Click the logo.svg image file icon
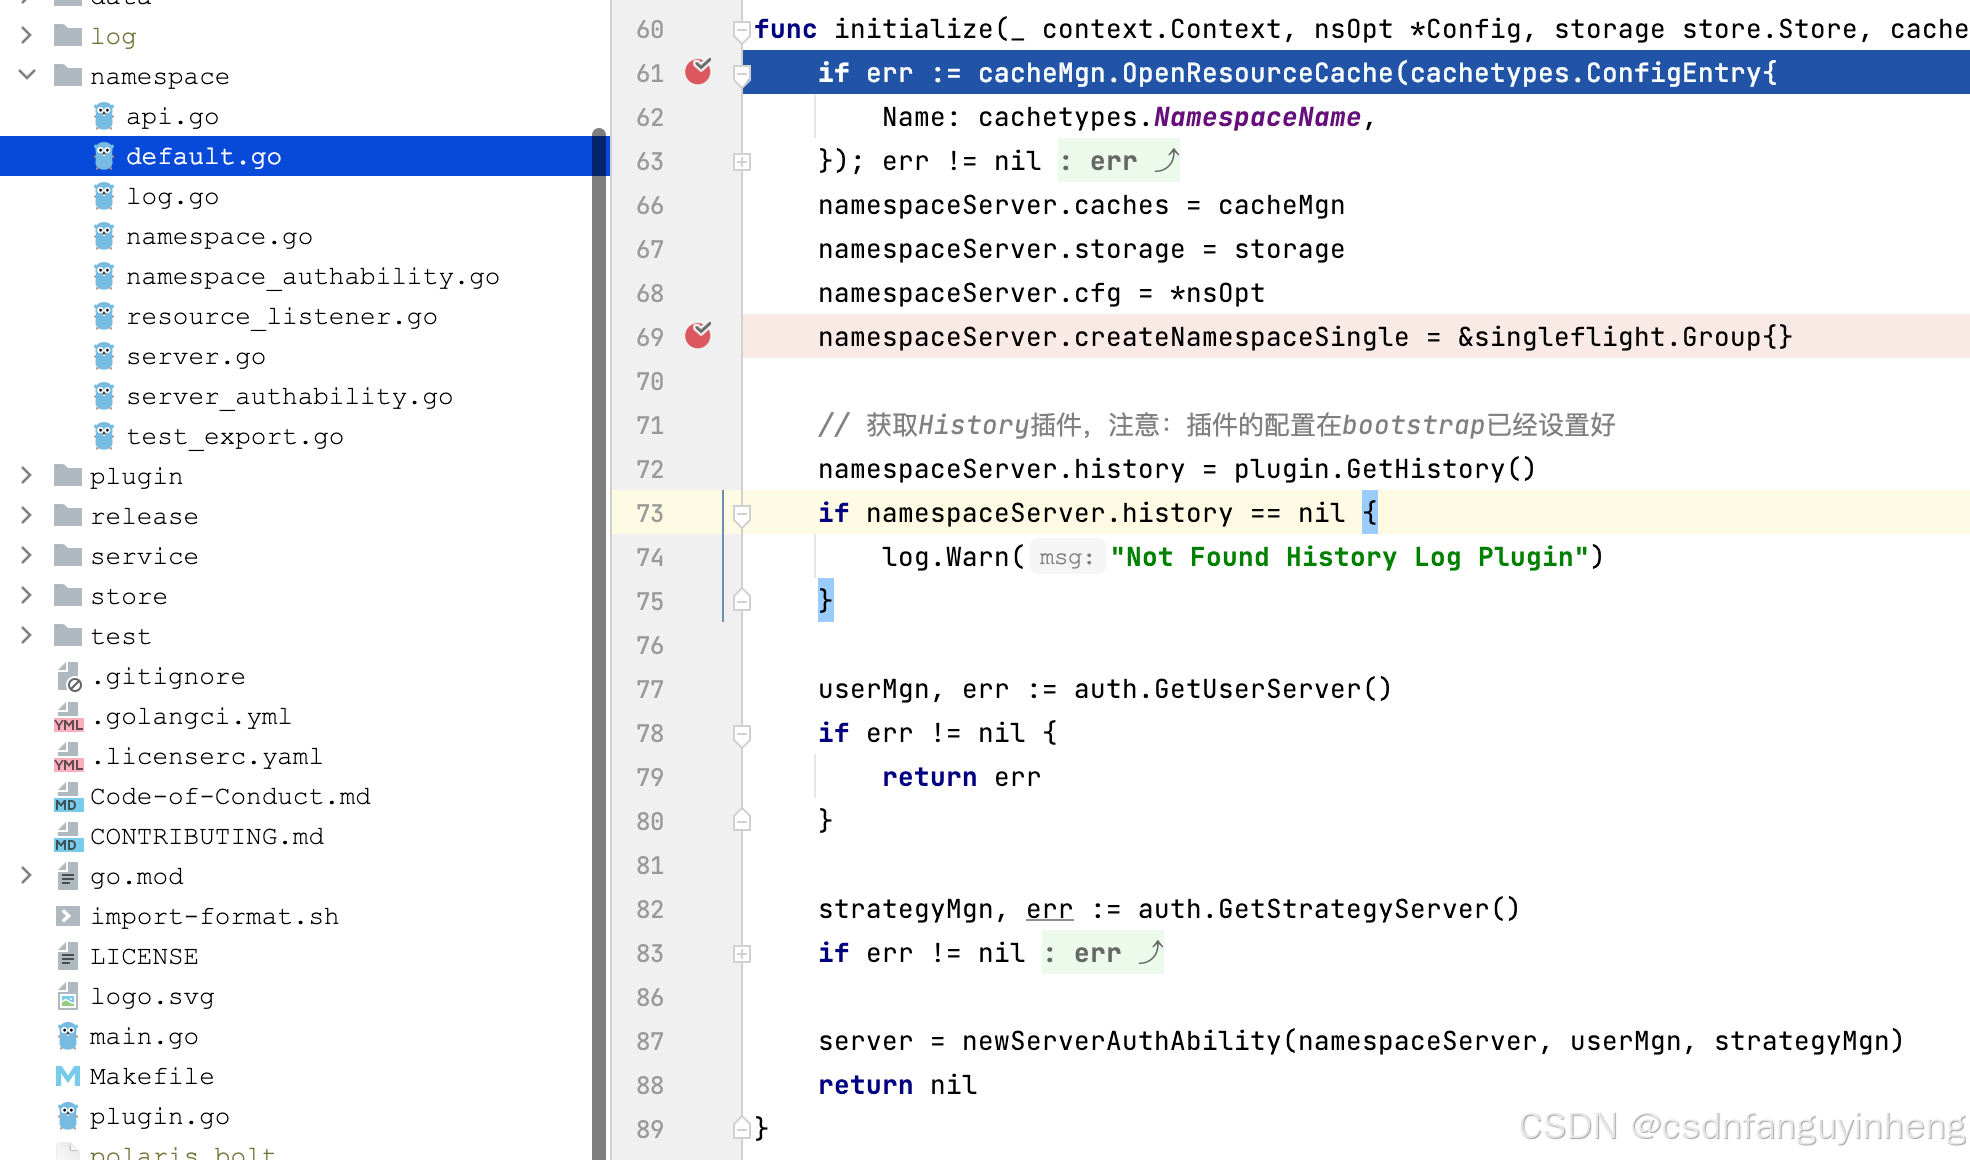The width and height of the screenshot is (1970, 1160). [68, 996]
